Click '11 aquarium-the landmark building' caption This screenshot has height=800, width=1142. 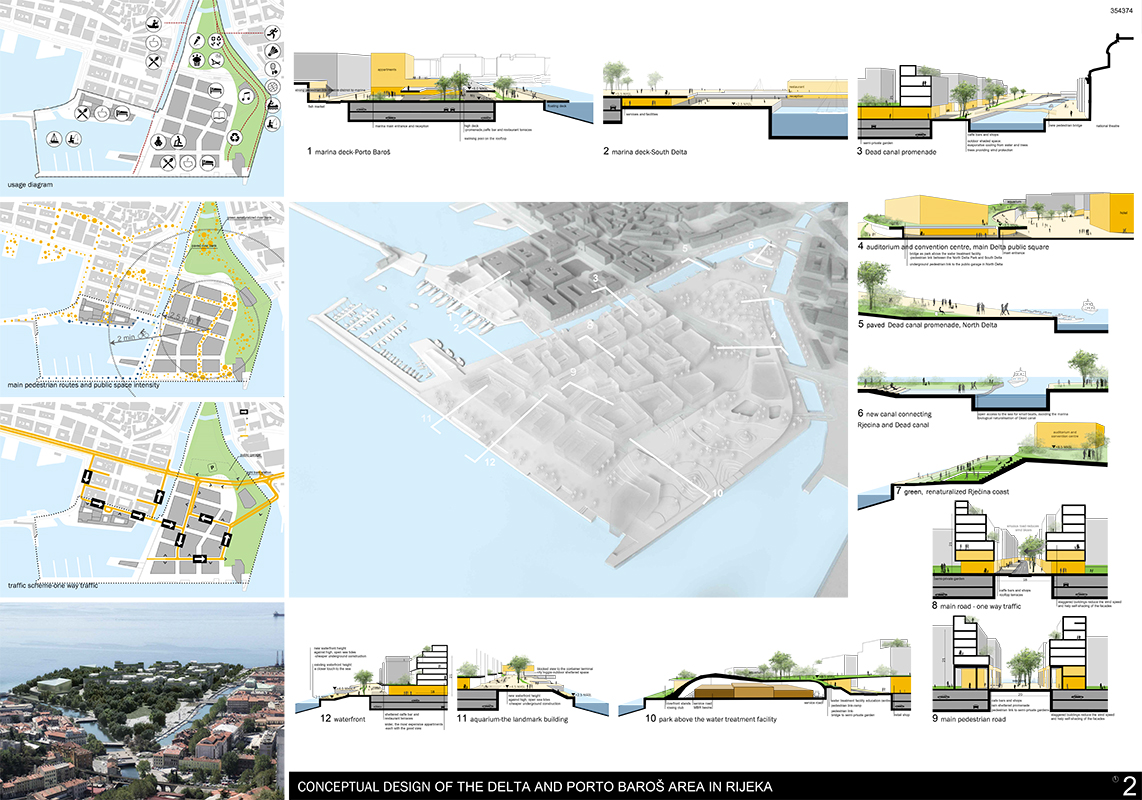512,718
